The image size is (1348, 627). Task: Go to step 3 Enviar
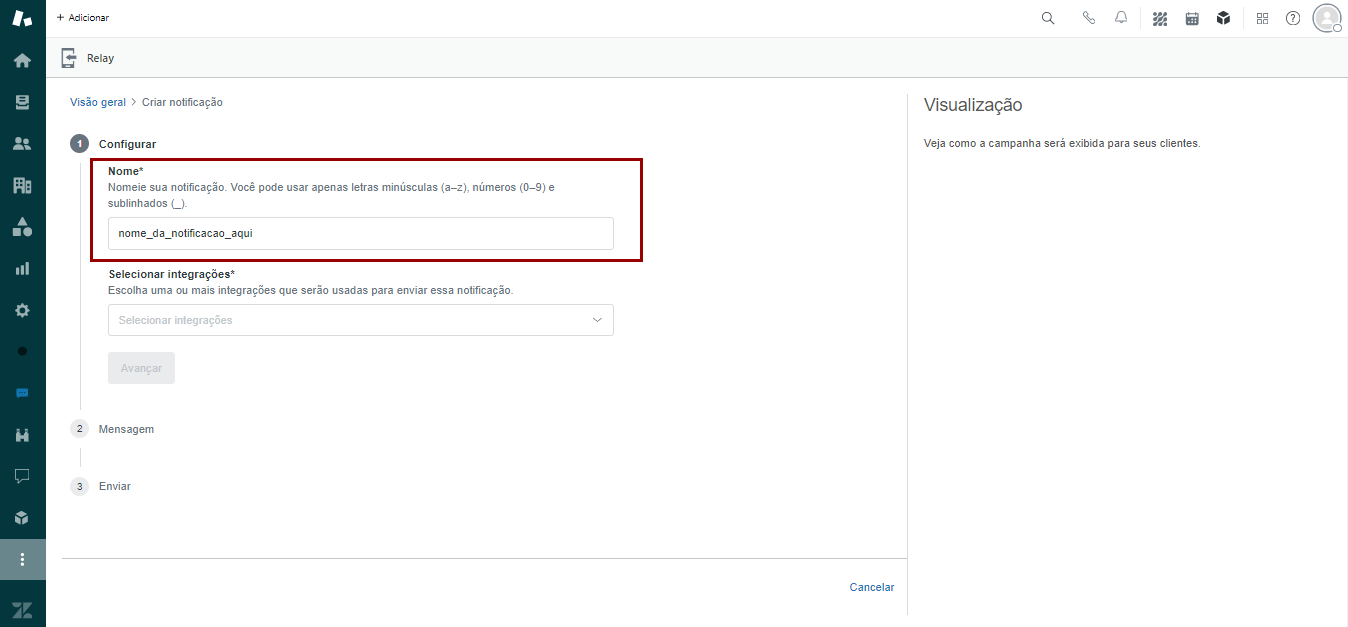pyautogui.click(x=114, y=486)
